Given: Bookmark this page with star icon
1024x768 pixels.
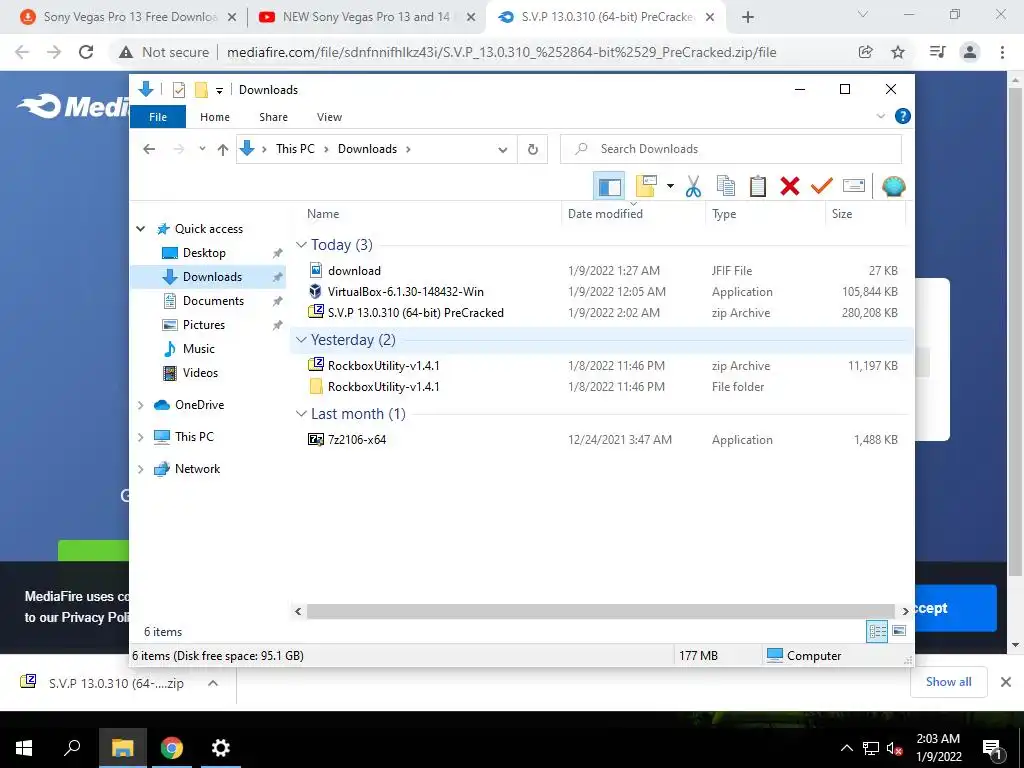Looking at the screenshot, I should (x=898, y=52).
